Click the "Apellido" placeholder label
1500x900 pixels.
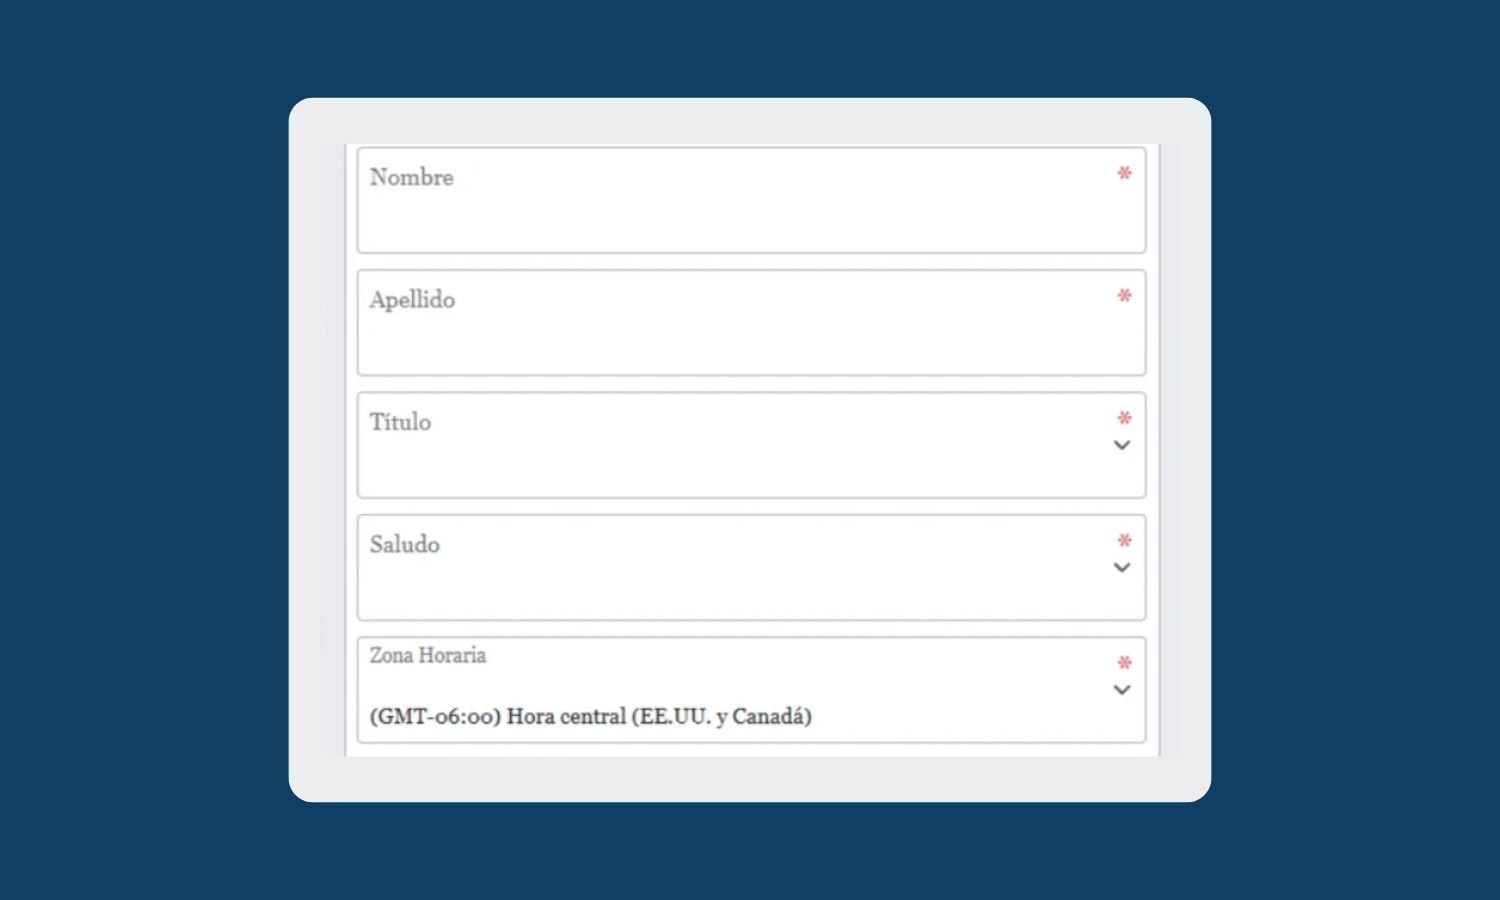(412, 300)
